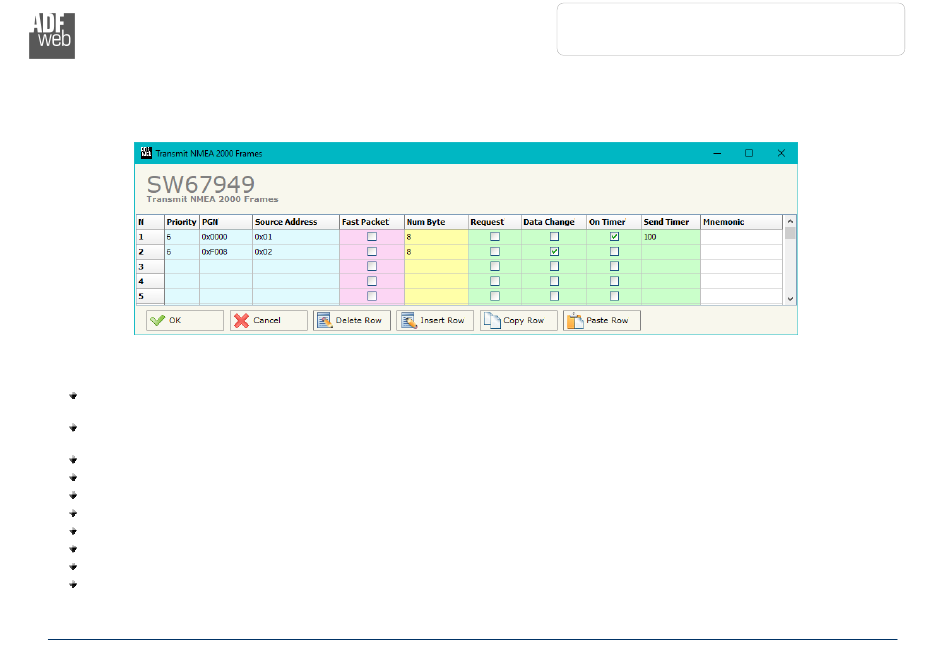Viewport: 950px width, 659px height.
Task: Click the Paste Row button
Action: click(602, 320)
